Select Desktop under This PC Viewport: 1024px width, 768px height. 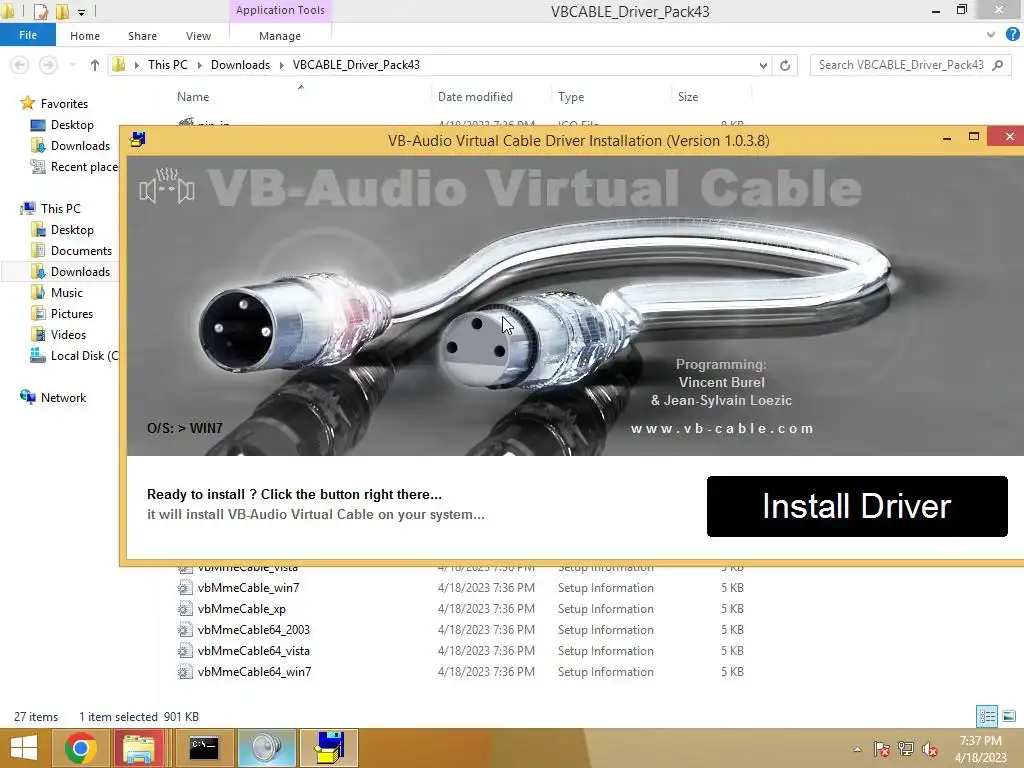72,230
